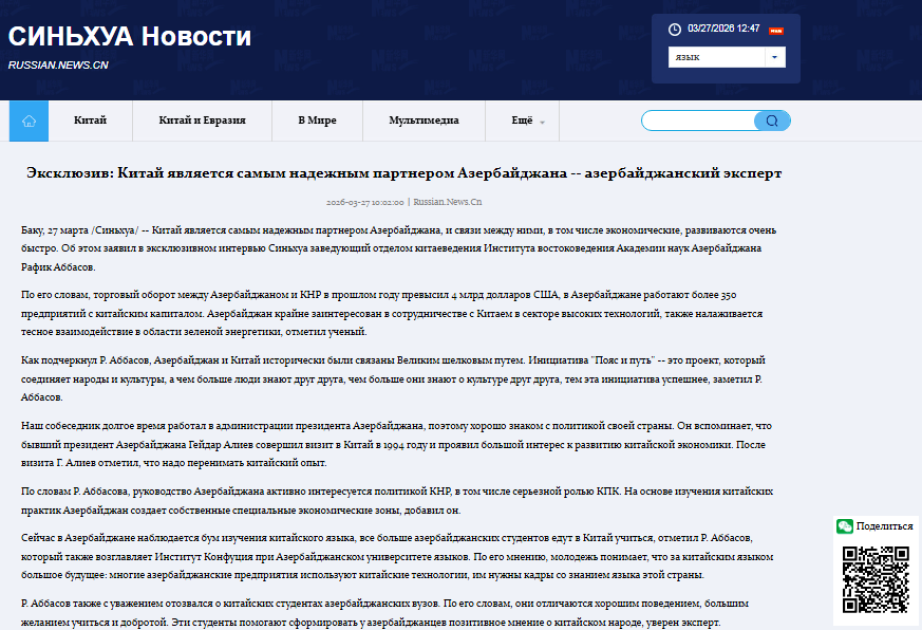This screenshot has width=922, height=630.
Task: Click the QR code image
Action: (876, 578)
